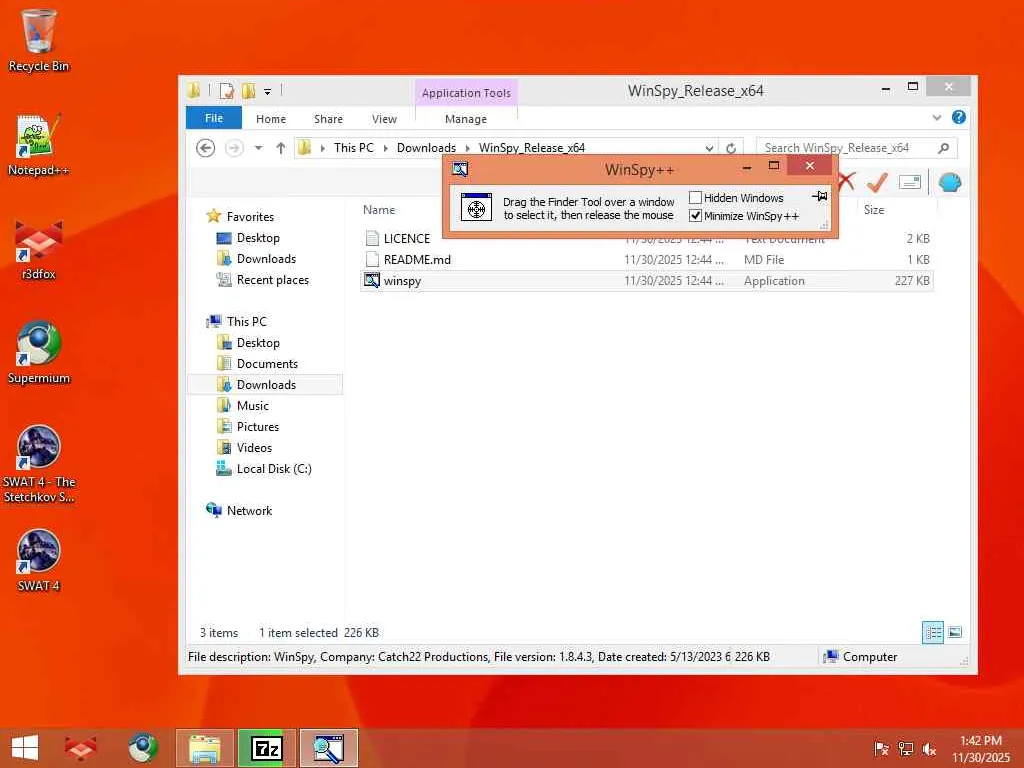The width and height of the screenshot is (1024, 768).
Task: Sort files by Size column
Action: [x=874, y=210]
